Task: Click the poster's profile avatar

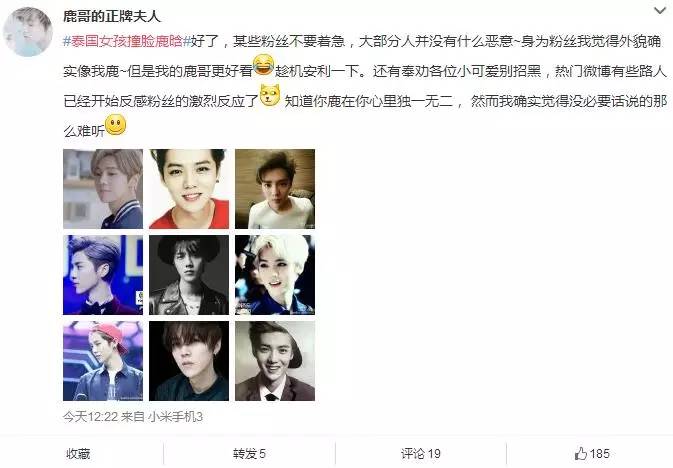Action: tap(28, 32)
